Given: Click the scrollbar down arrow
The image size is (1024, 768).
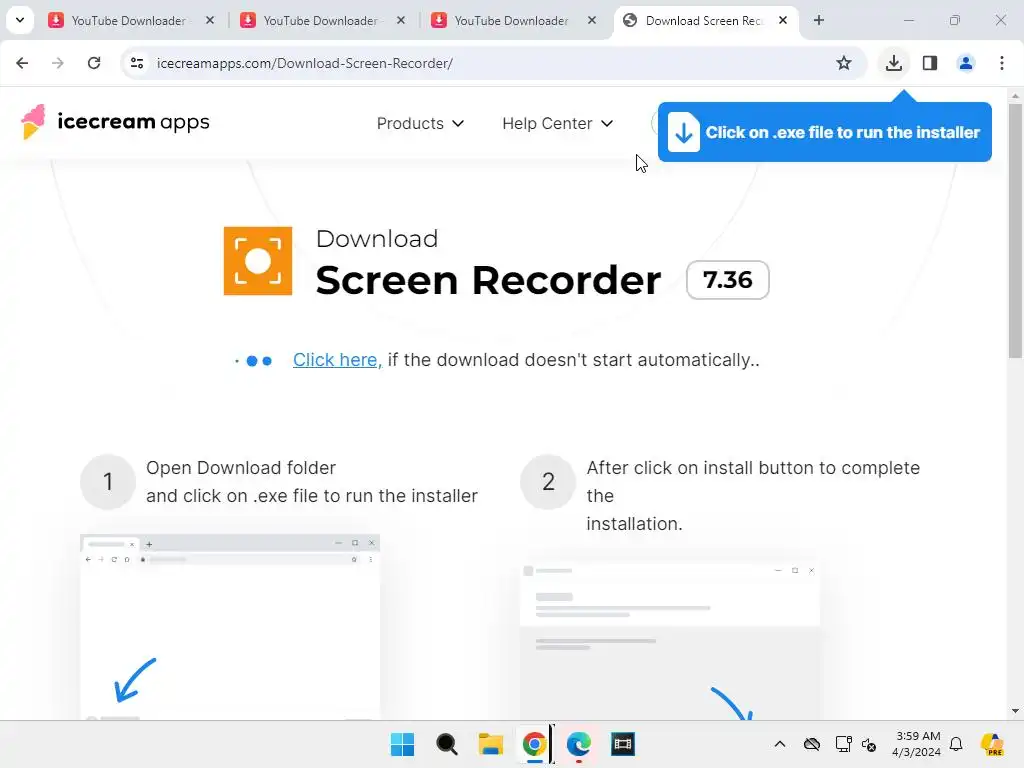Looking at the screenshot, I should coord(1014,711).
